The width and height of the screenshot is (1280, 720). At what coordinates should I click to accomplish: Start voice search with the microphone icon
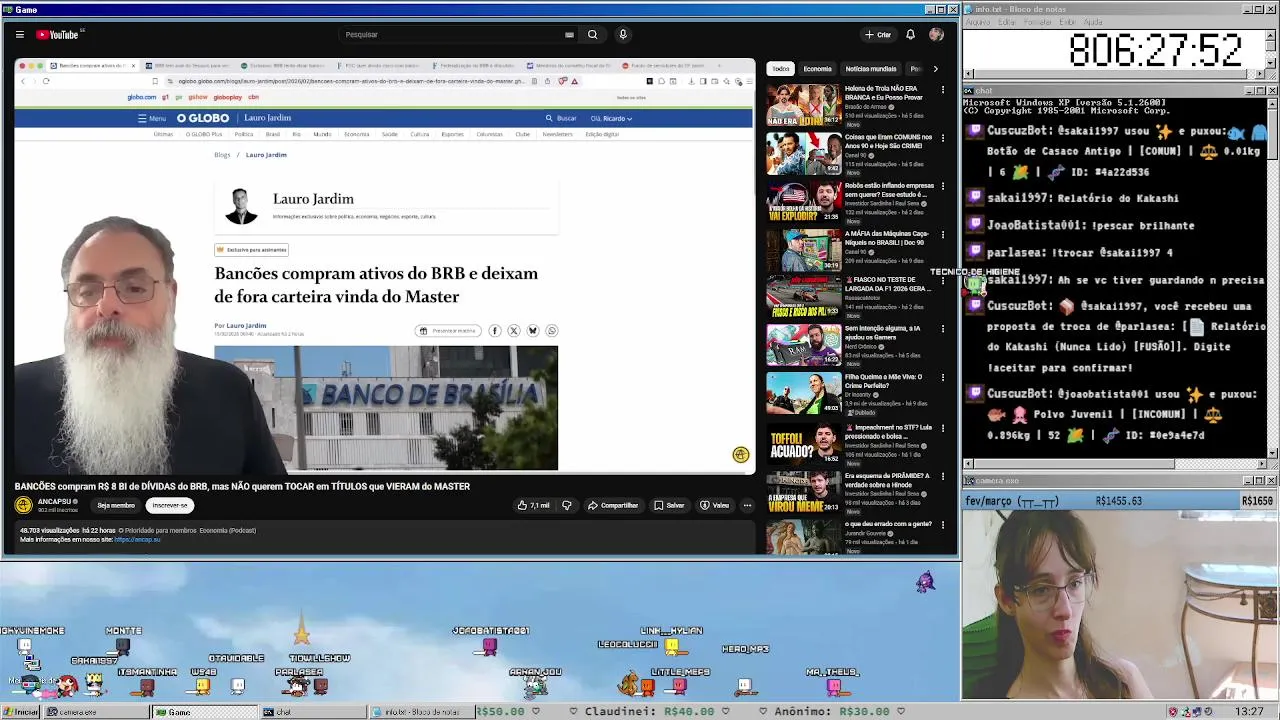[x=622, y=34]
